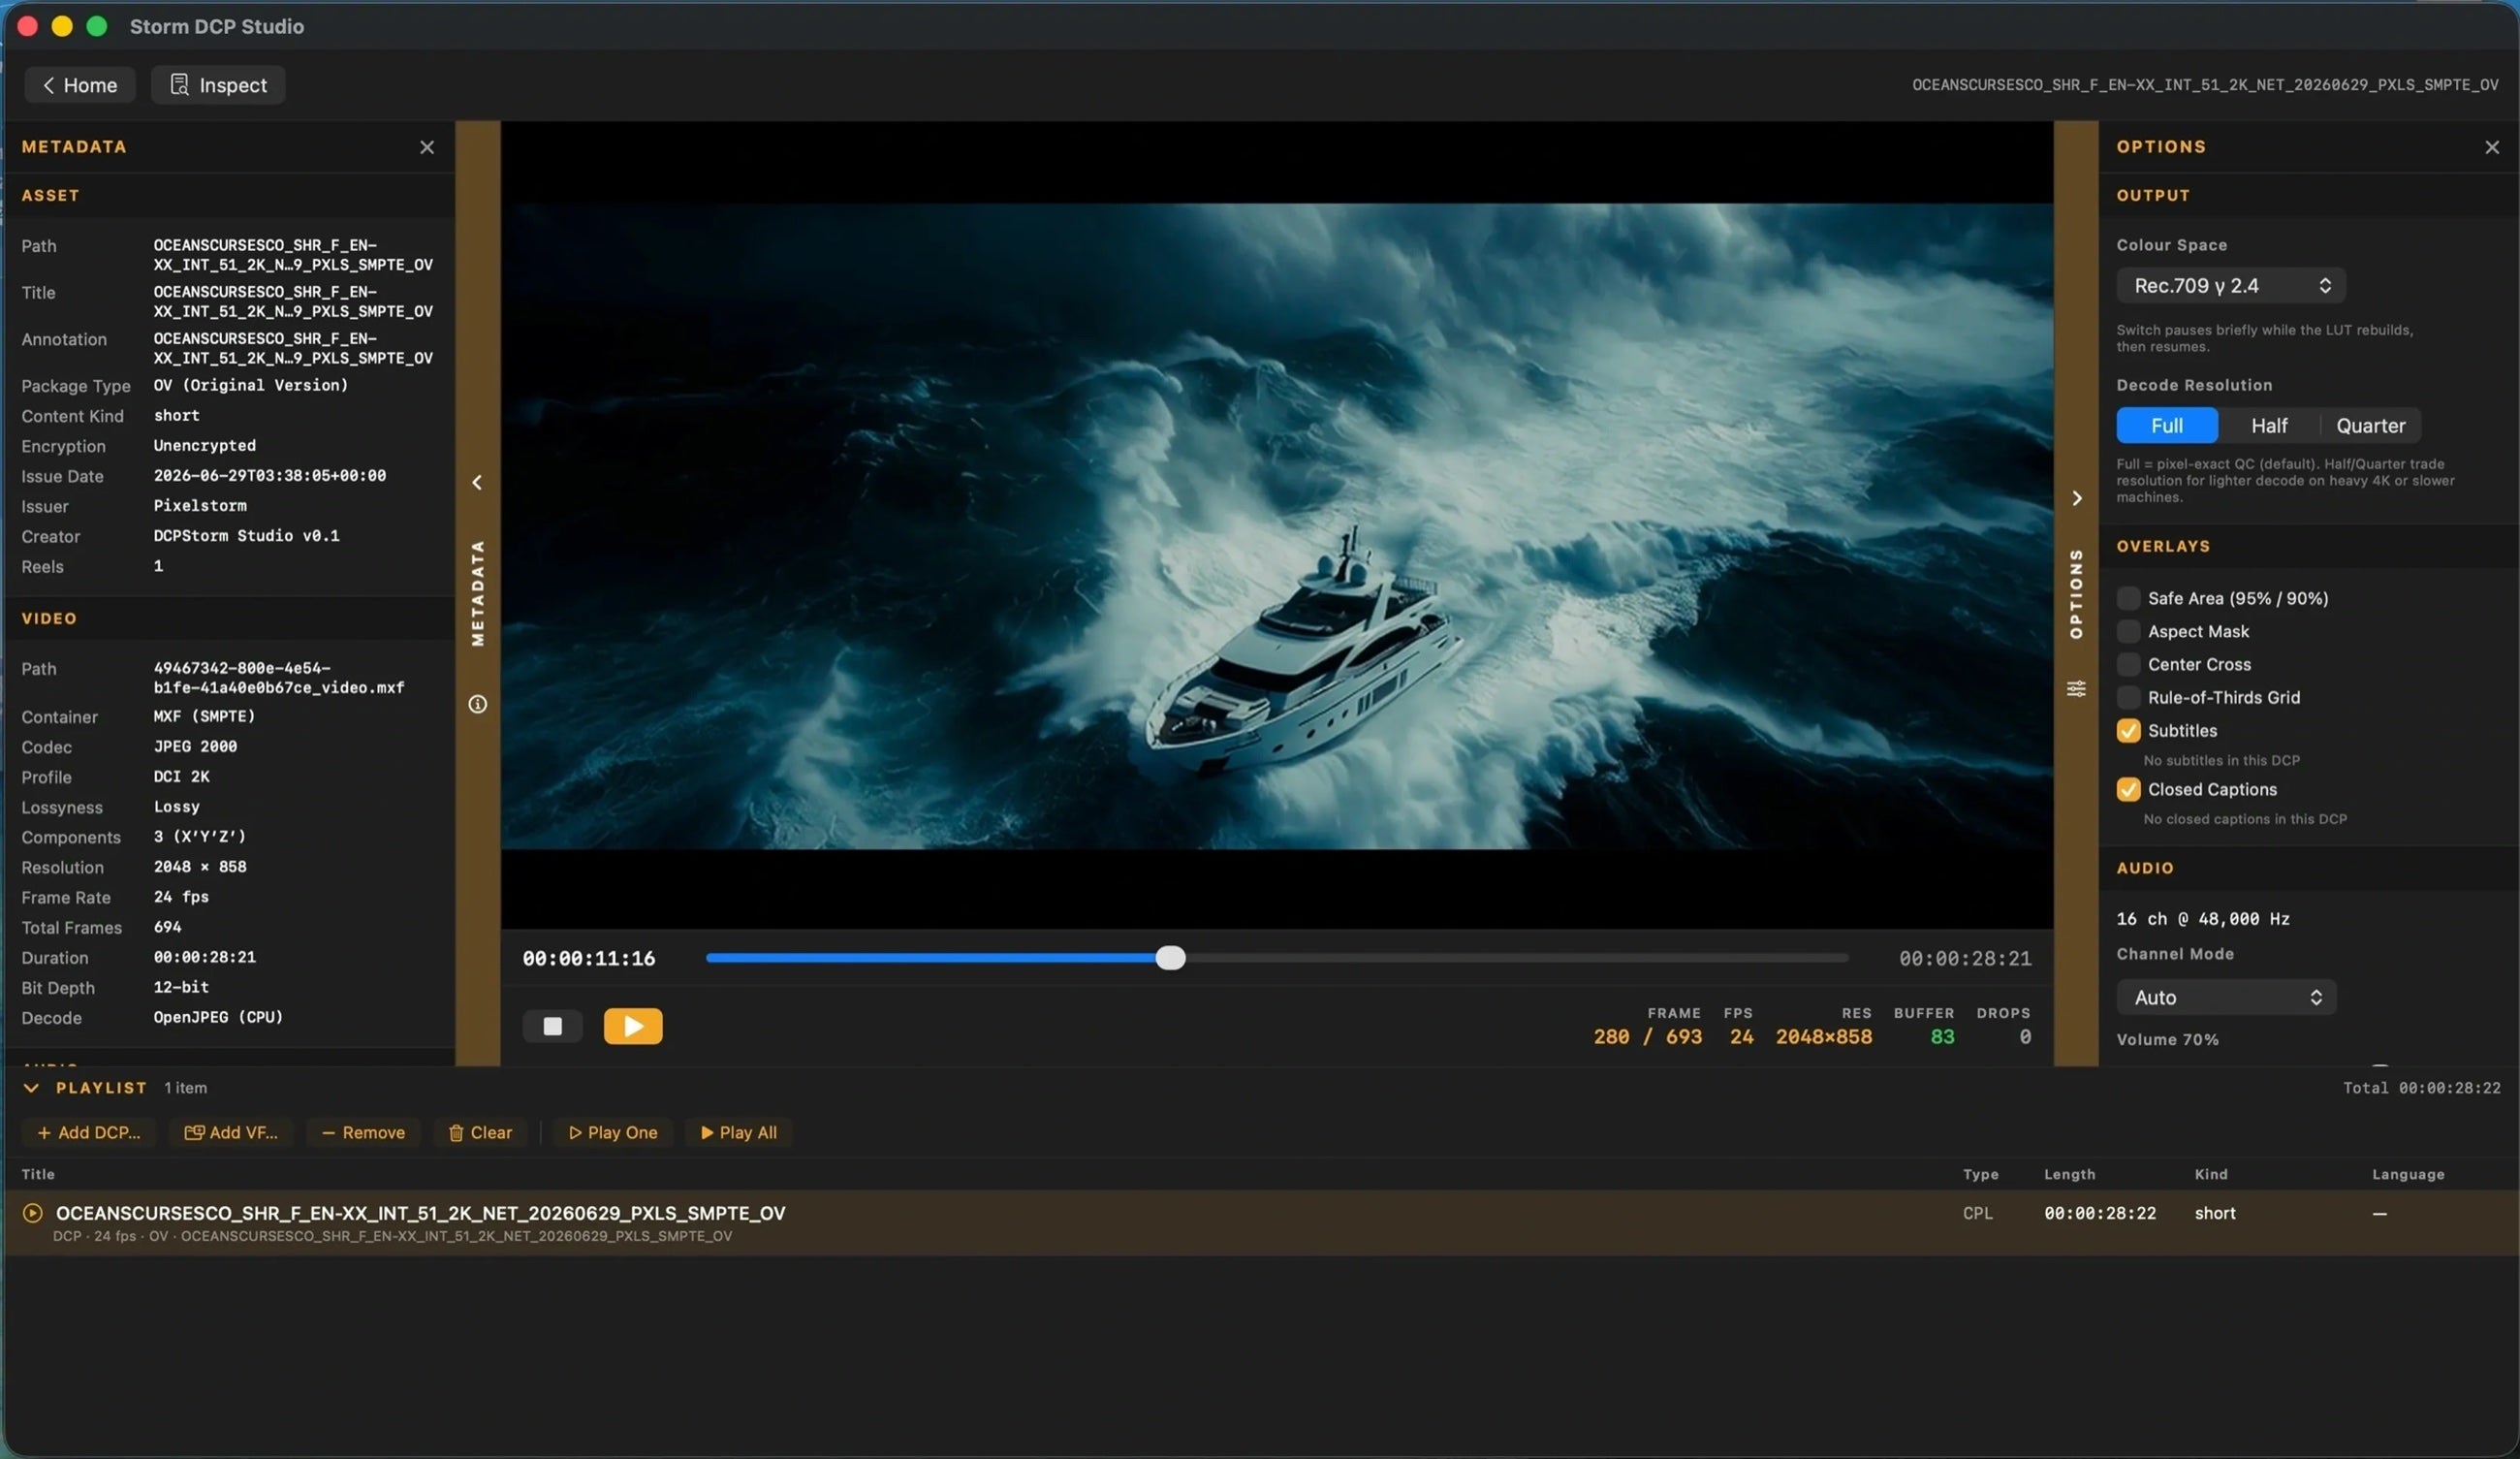Viewport: 2520px width, 1459px height.
Task: Click the RES value 2048×858 under playback
Action: click(x=1823, y=1037)
